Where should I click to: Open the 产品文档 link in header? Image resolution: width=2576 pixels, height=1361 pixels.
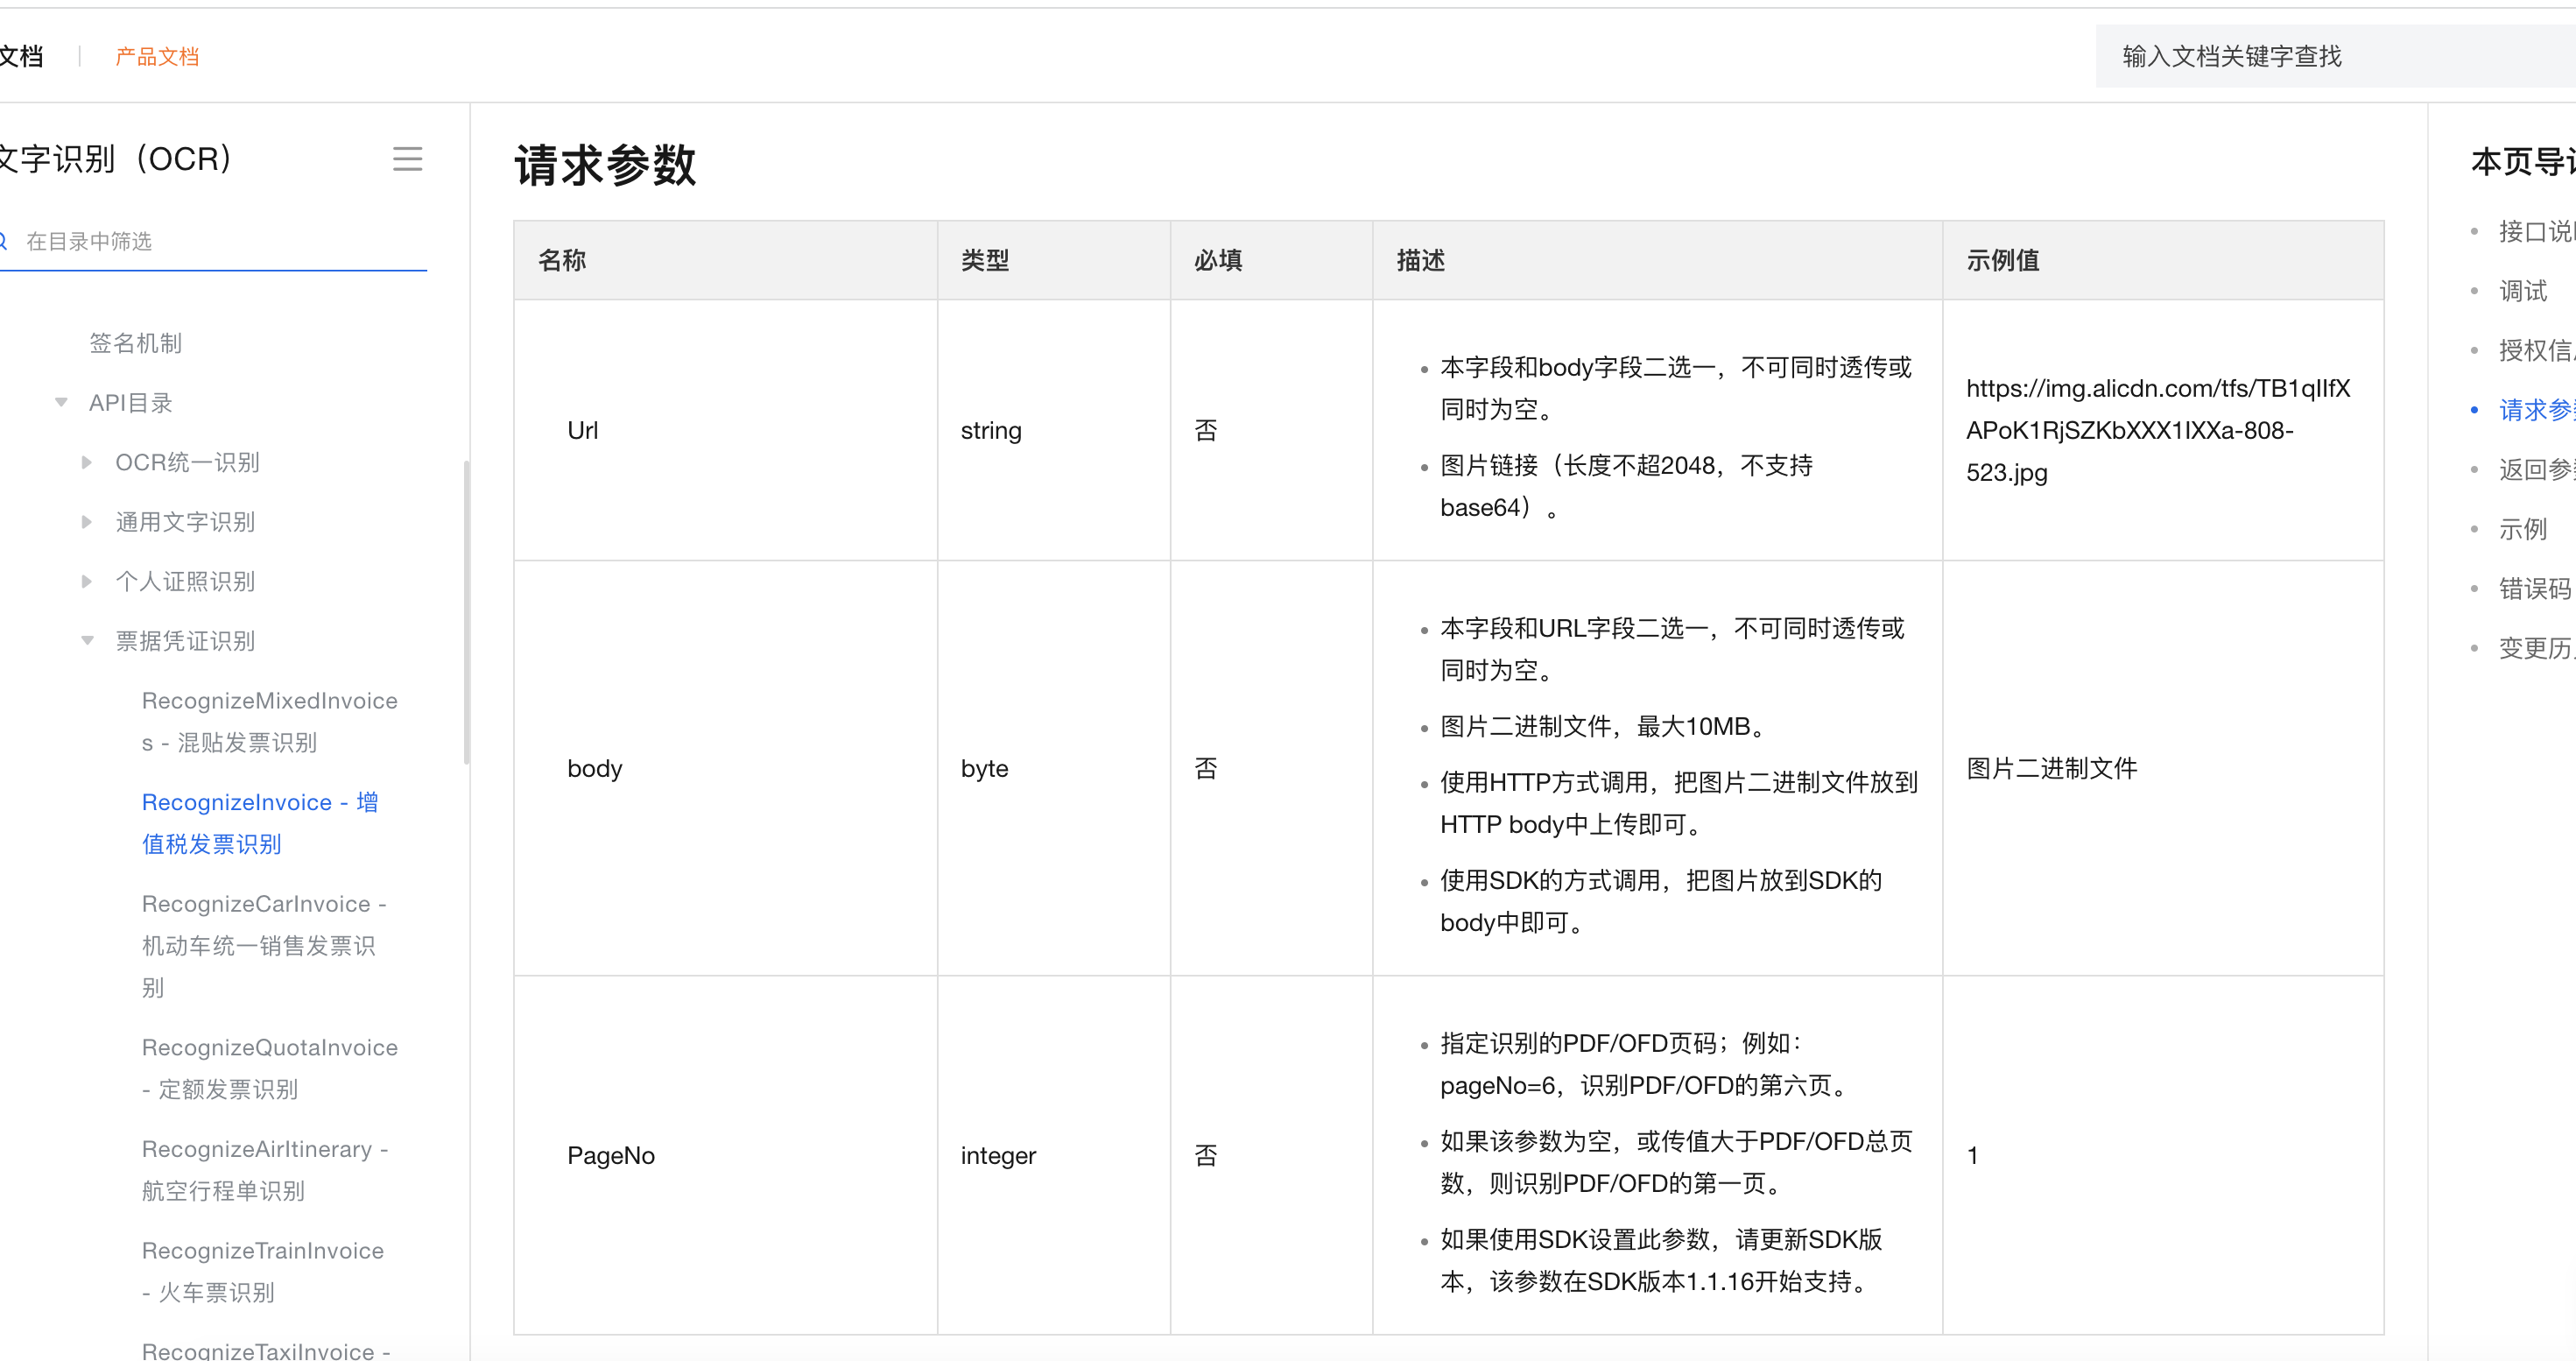click(157, 57)
